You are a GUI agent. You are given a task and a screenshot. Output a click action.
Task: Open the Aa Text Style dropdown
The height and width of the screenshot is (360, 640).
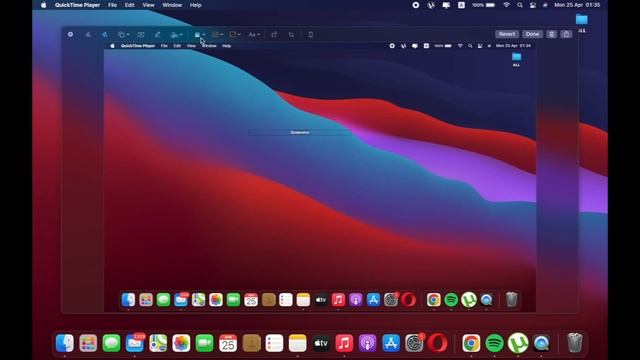[254, 35]
